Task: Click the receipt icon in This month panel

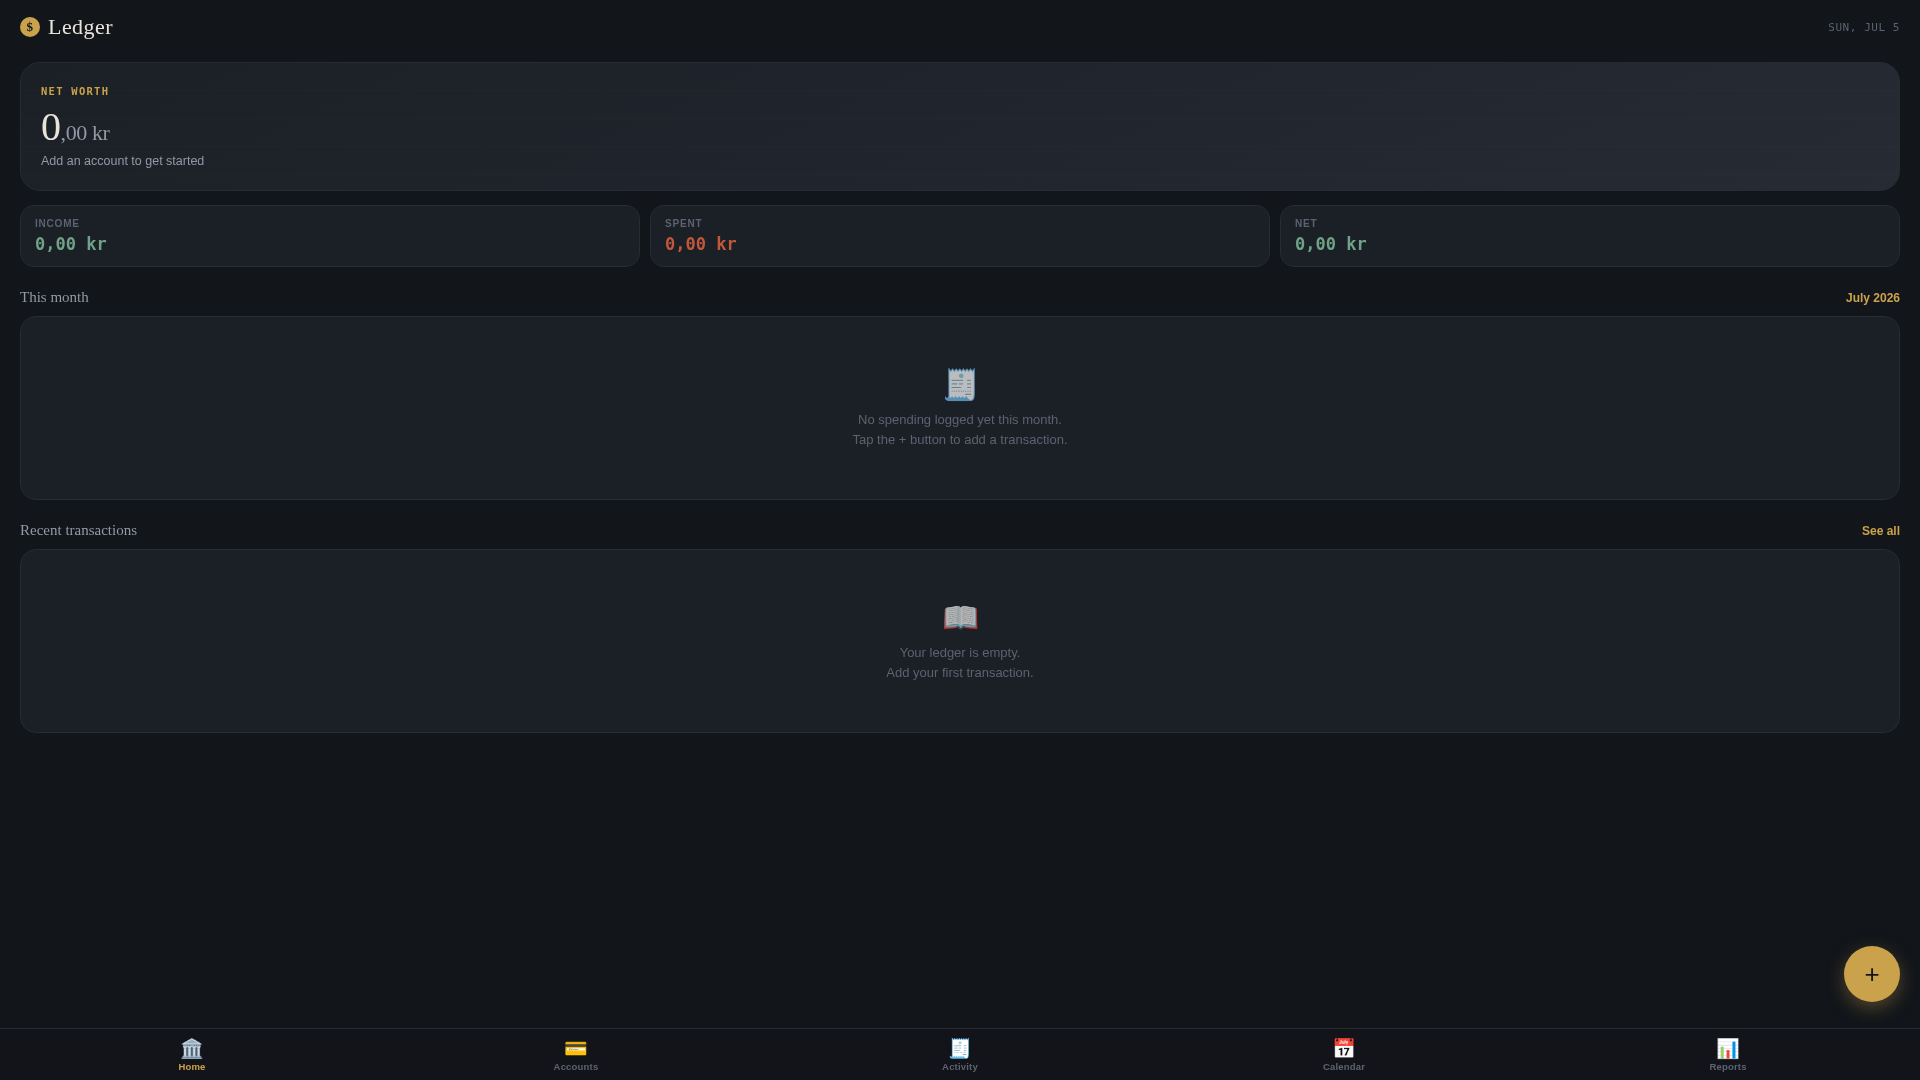Action: point(960,385)
